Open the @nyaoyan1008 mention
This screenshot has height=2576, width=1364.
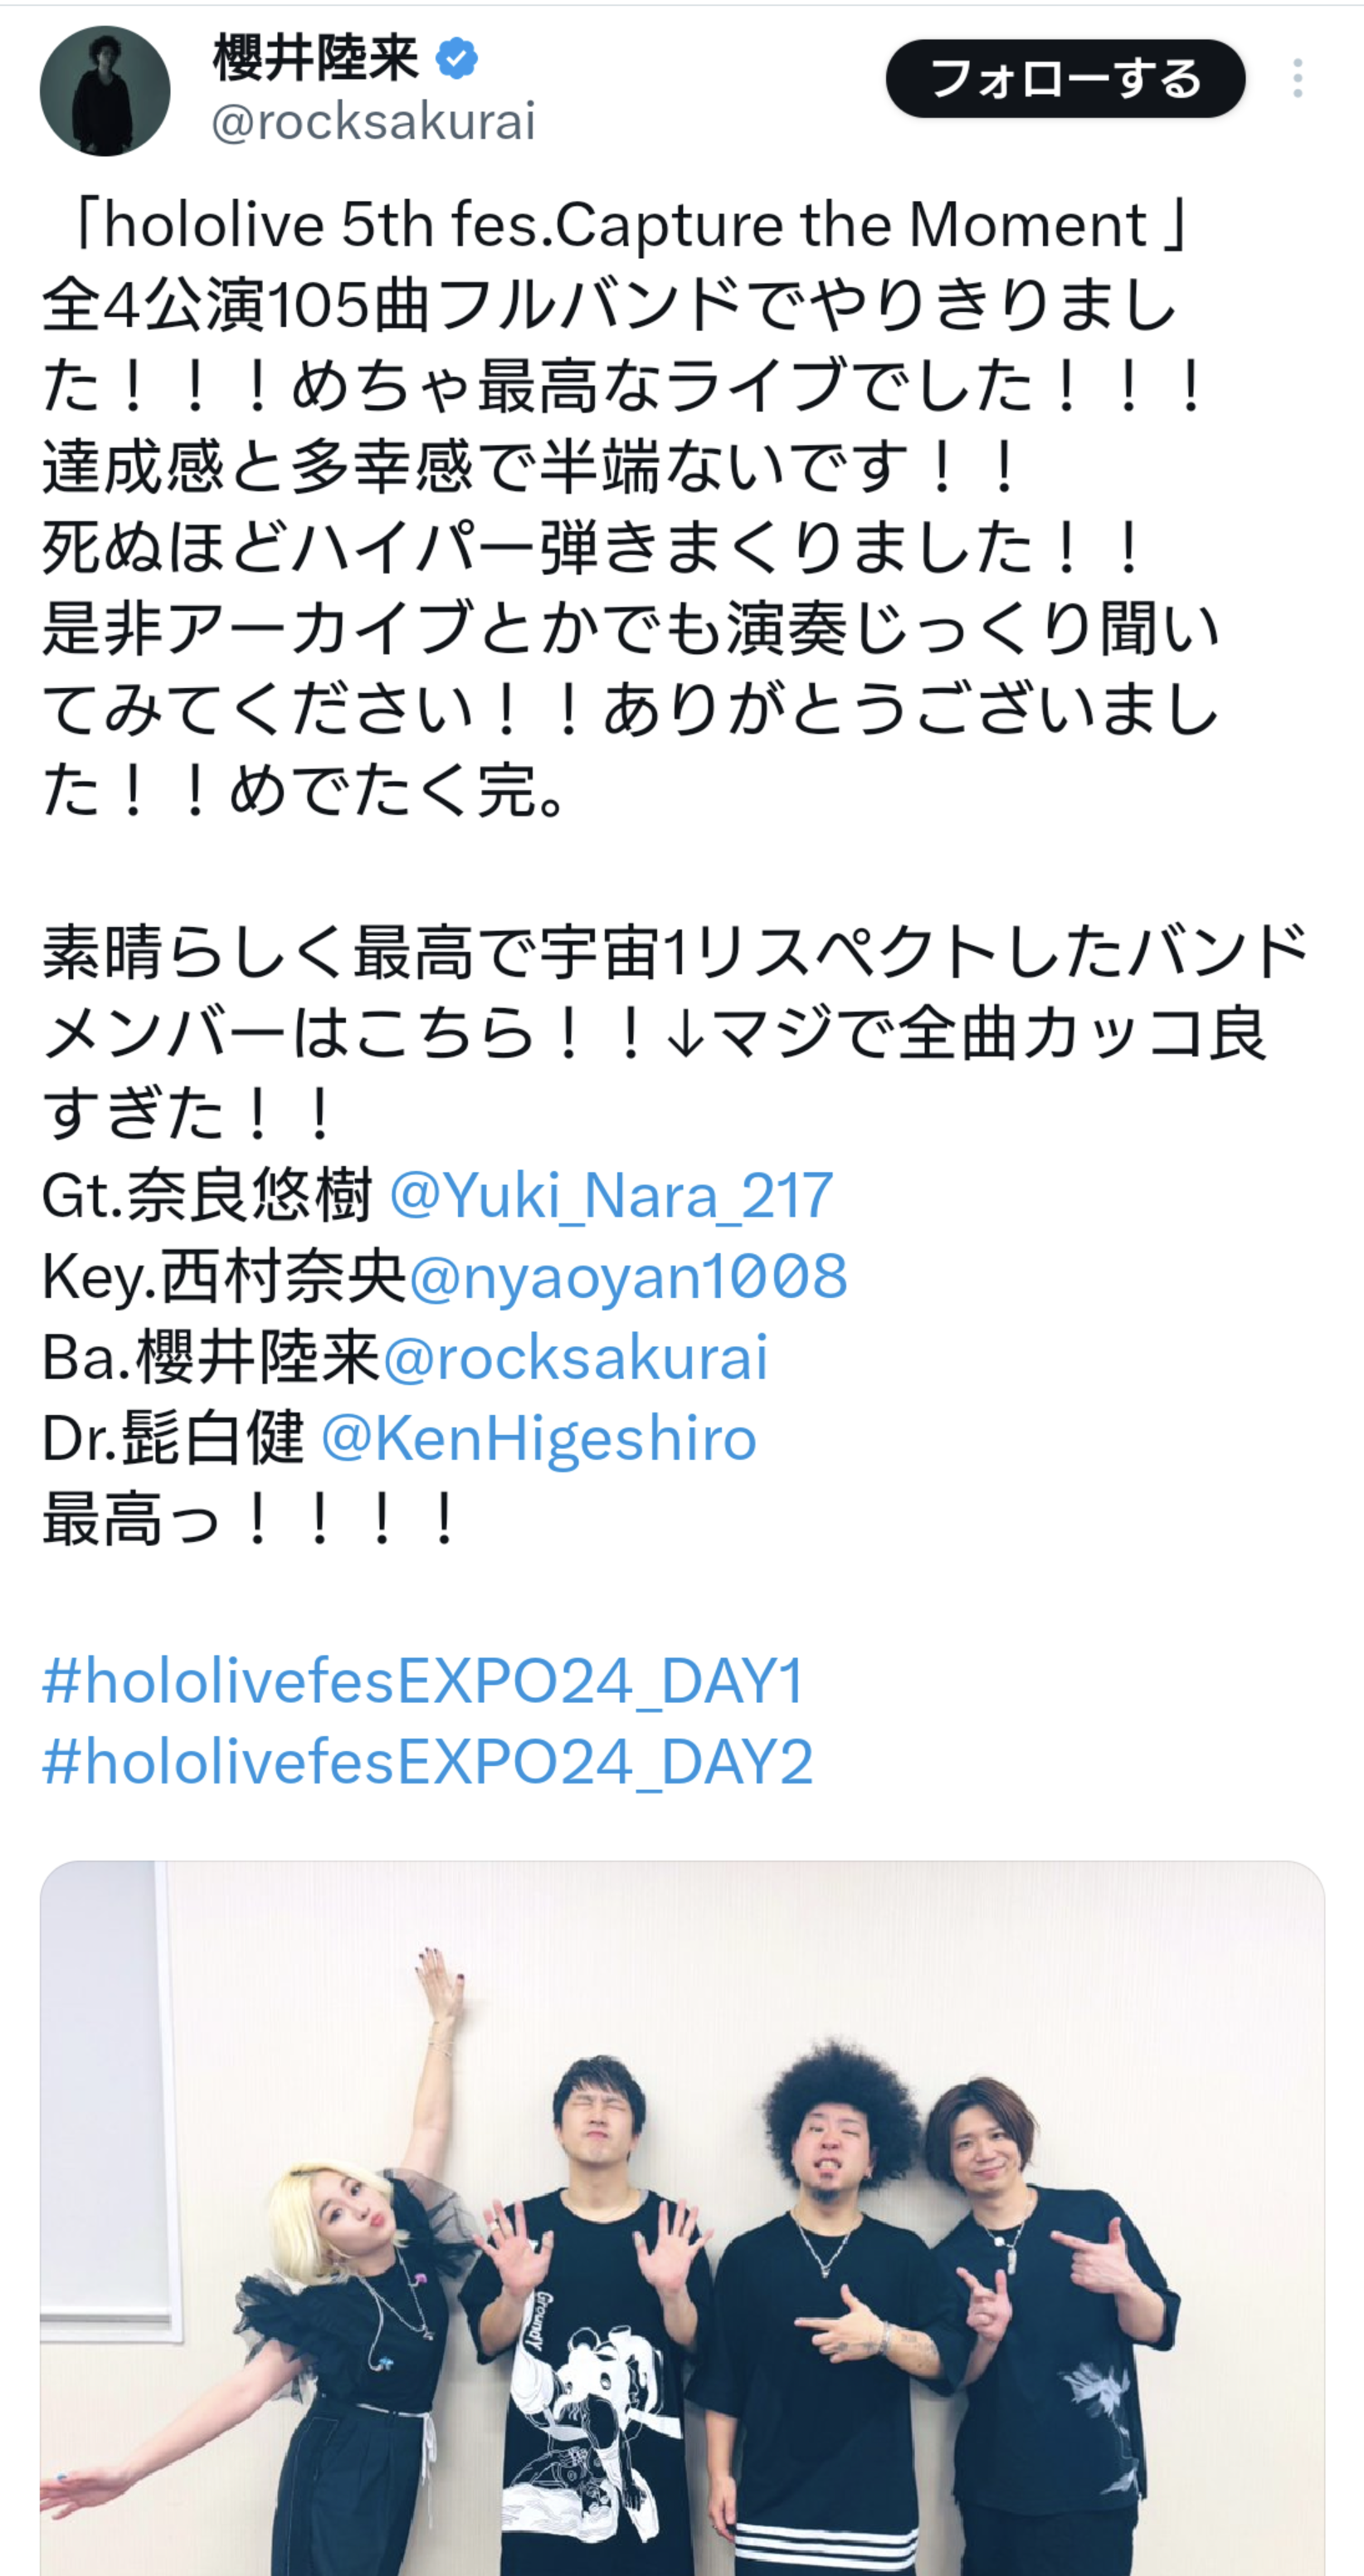(x=628, y=1276)
